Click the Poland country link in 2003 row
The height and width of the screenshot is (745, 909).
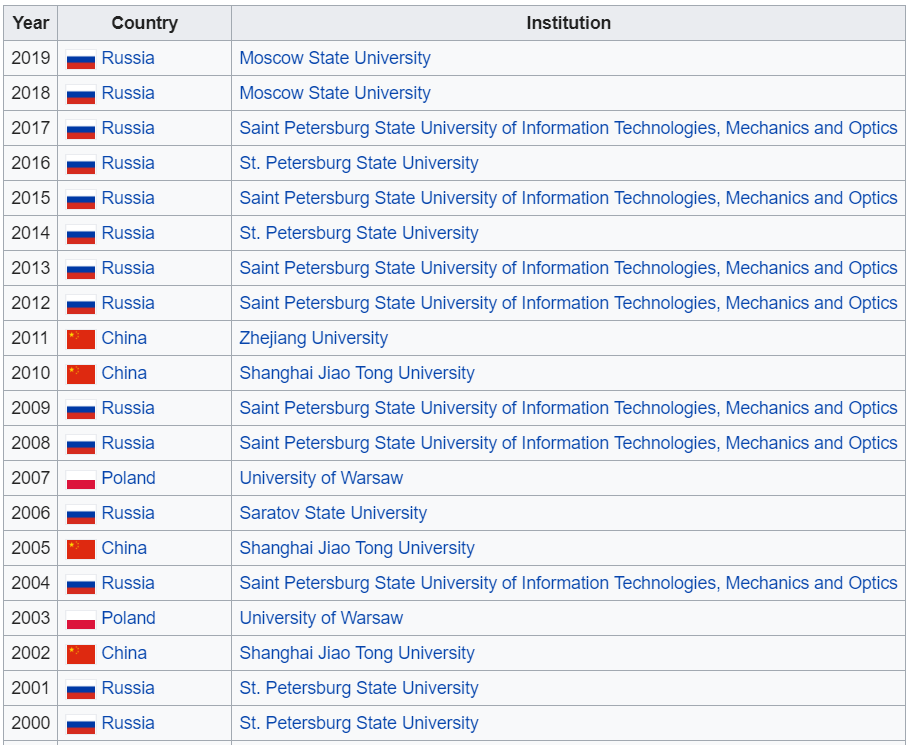point(128,618)
